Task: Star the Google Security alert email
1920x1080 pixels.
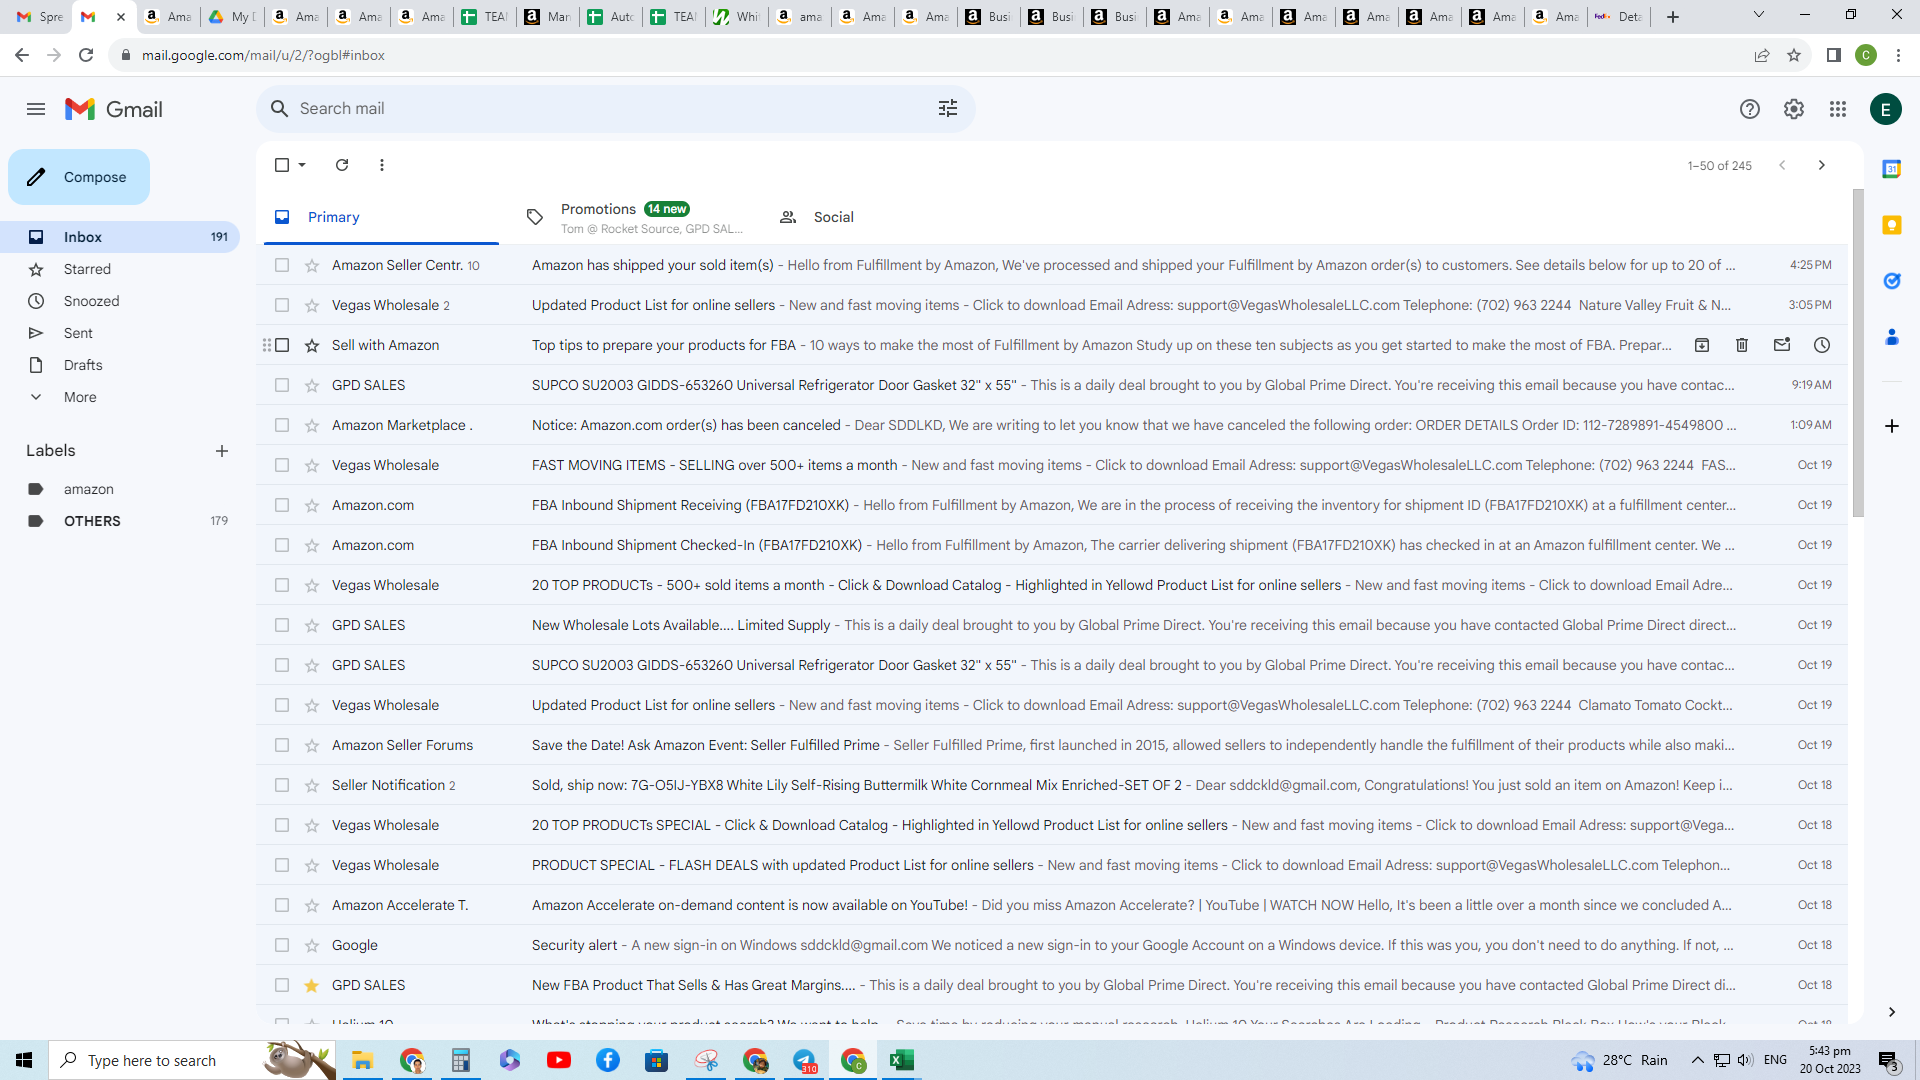Action: (312, 945)
